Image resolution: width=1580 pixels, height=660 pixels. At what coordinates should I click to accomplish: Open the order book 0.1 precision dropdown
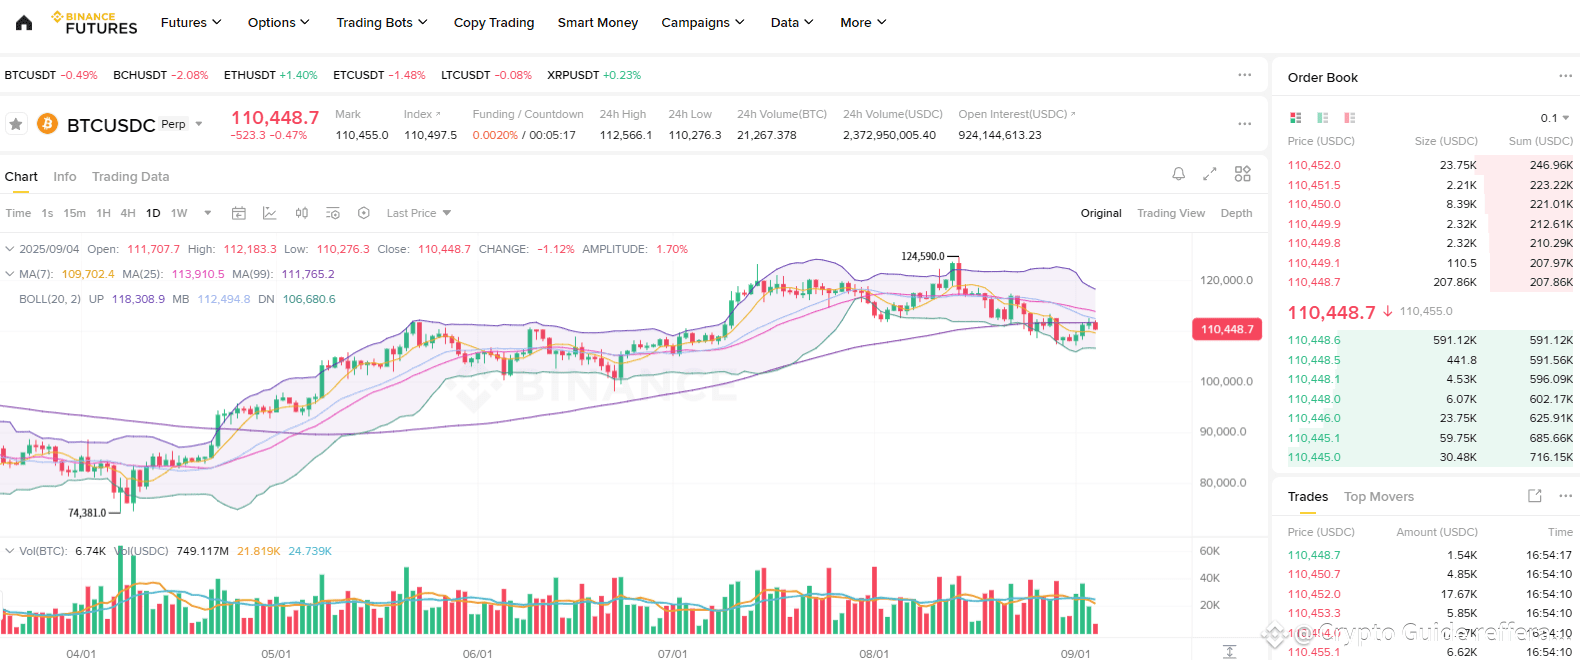click(1555, 118)
